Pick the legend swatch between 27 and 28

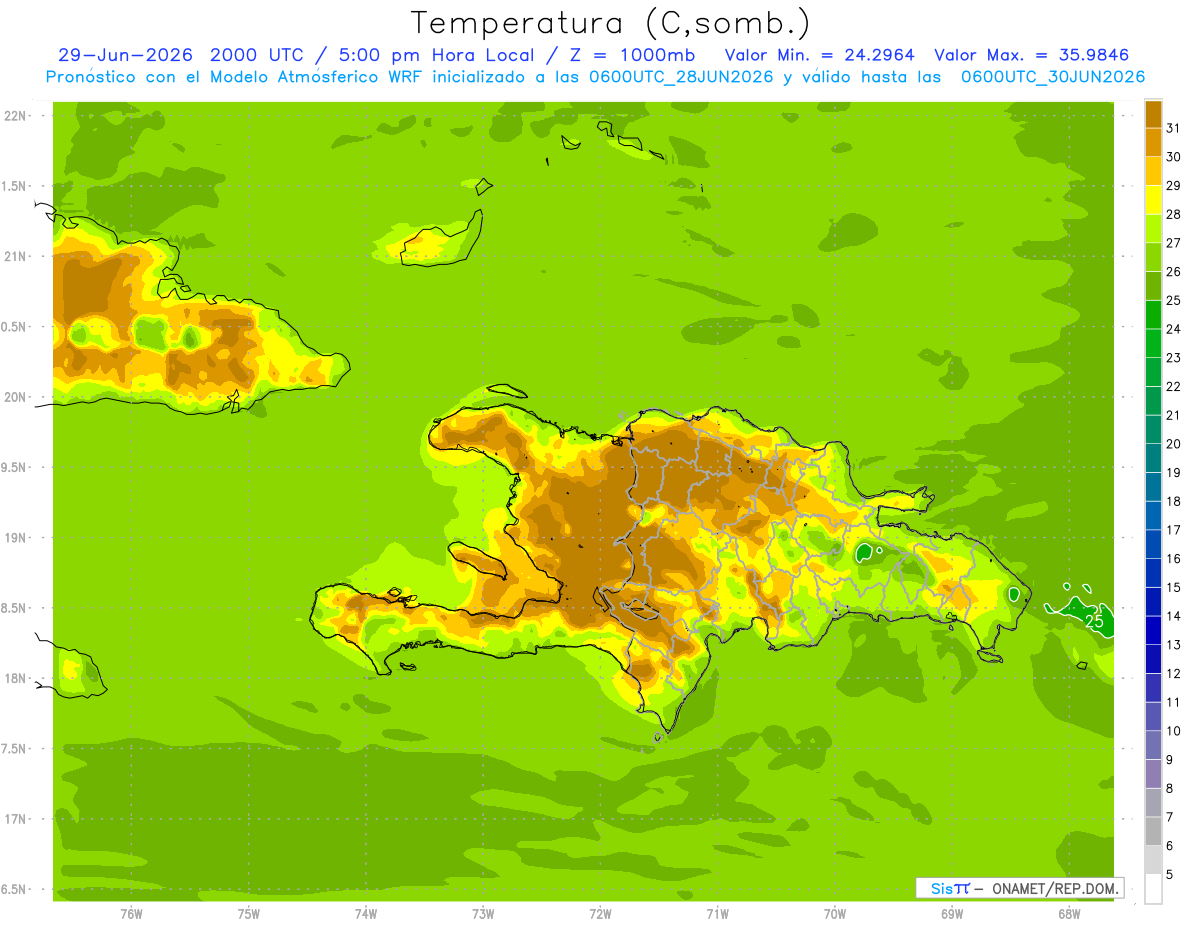[1153, 228]
